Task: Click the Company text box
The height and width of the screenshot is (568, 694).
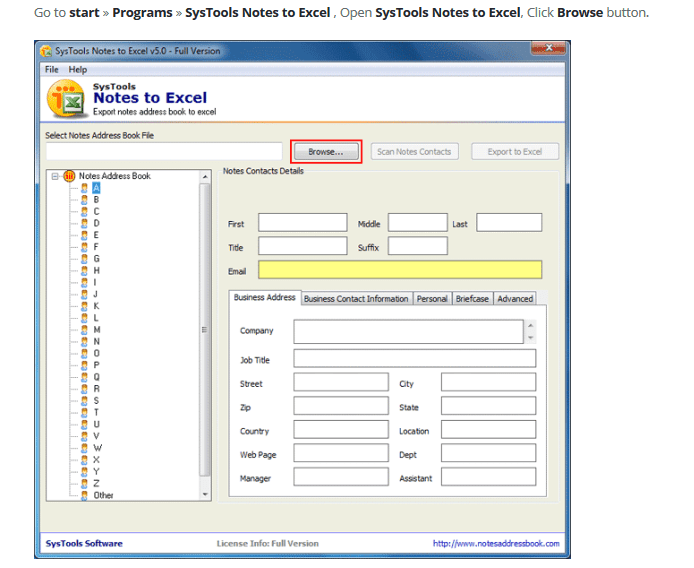Action: [x=409, y=332]
